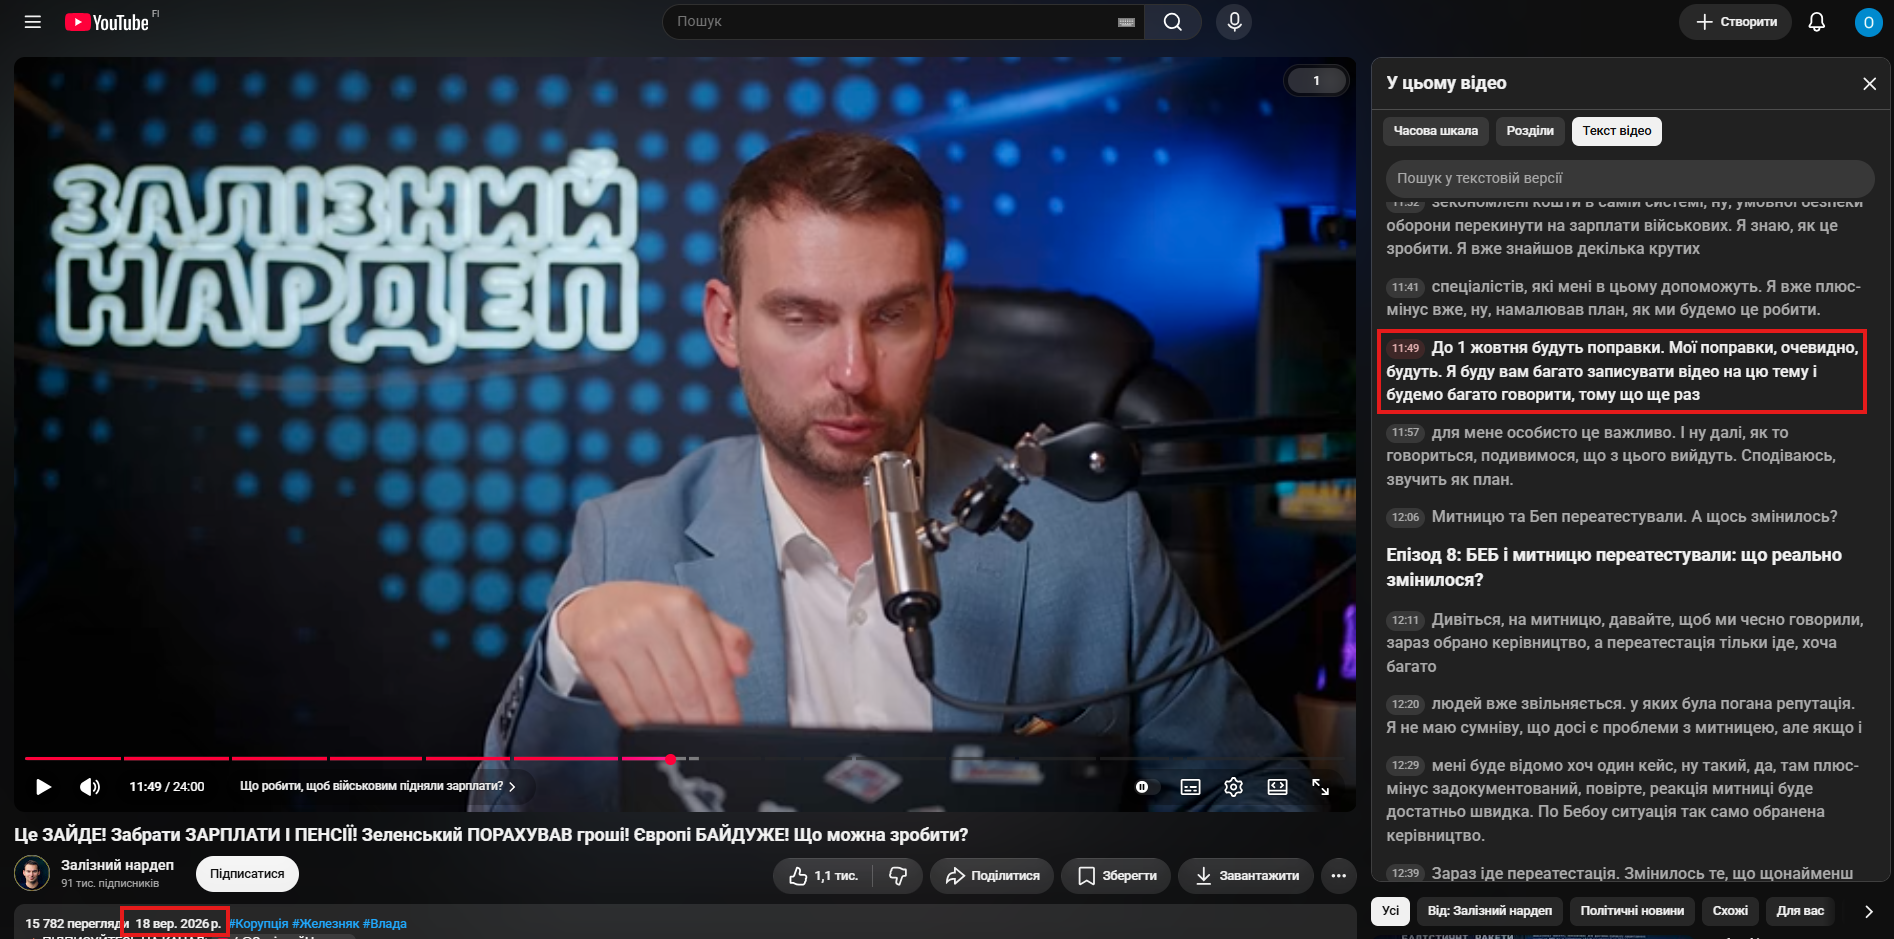Open notifications bell
1894x939 pixels.
click(1817, 22)
